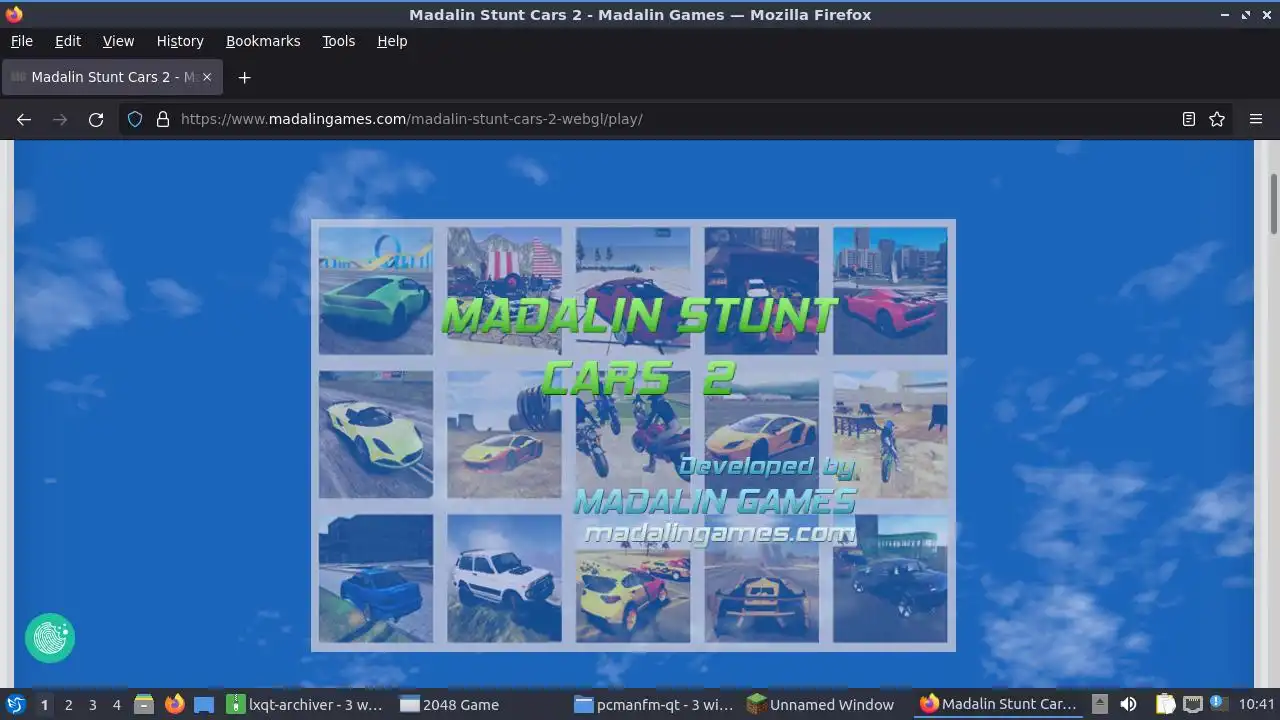1280x720 pixels.
Task: Open tracking protection shield icon
Action: coord(135,119)
